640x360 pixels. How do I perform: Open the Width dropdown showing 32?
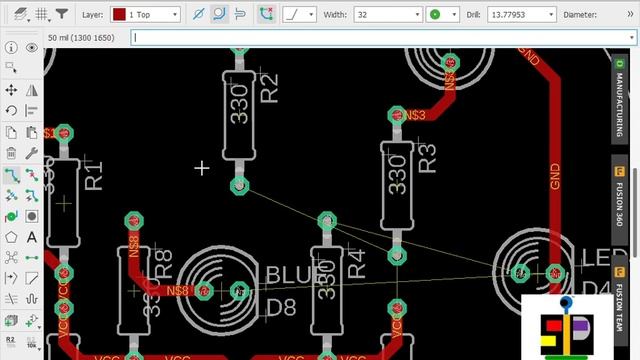click(388, 15)
